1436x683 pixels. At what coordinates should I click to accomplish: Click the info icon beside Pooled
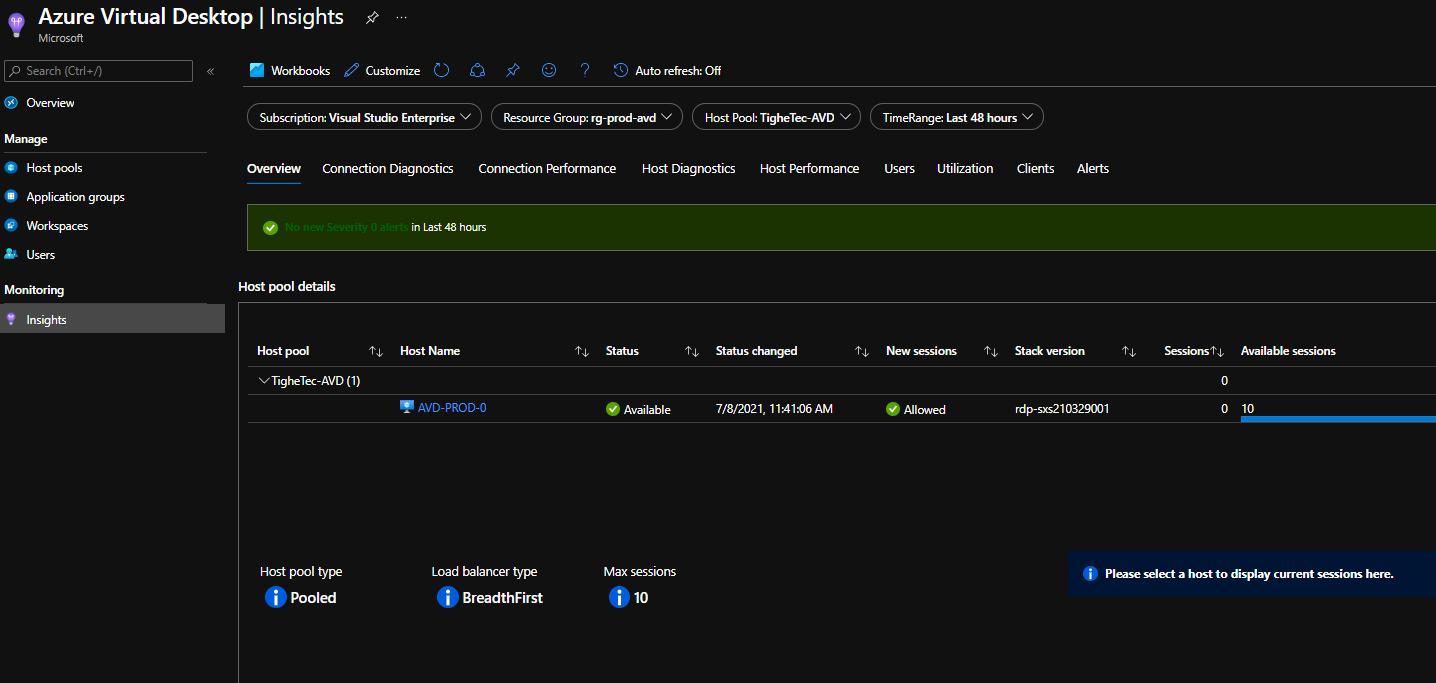[276, 597]
